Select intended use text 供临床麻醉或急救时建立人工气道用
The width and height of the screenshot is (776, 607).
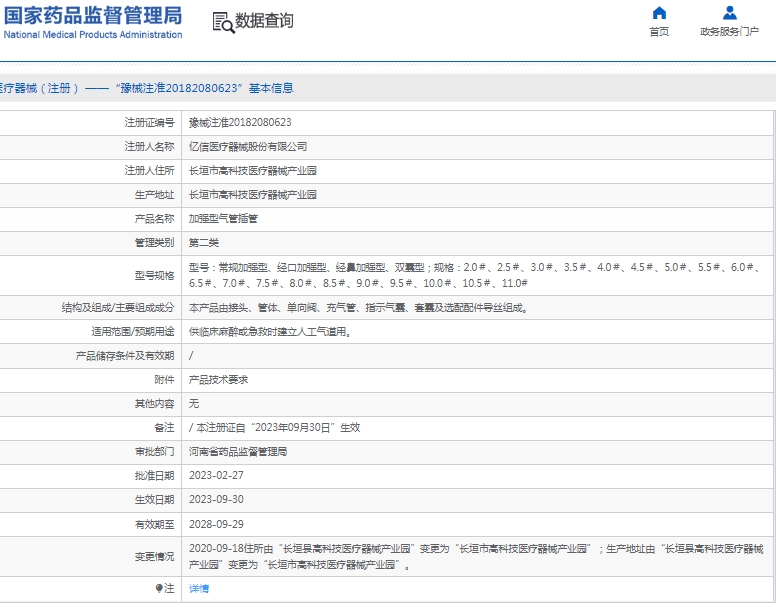pos(270,331)
